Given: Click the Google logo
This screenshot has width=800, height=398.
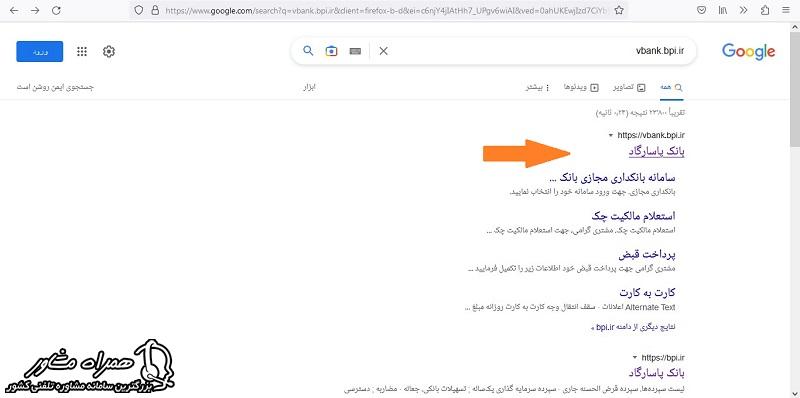Looking at the screenshot, I should coord(748,51).
